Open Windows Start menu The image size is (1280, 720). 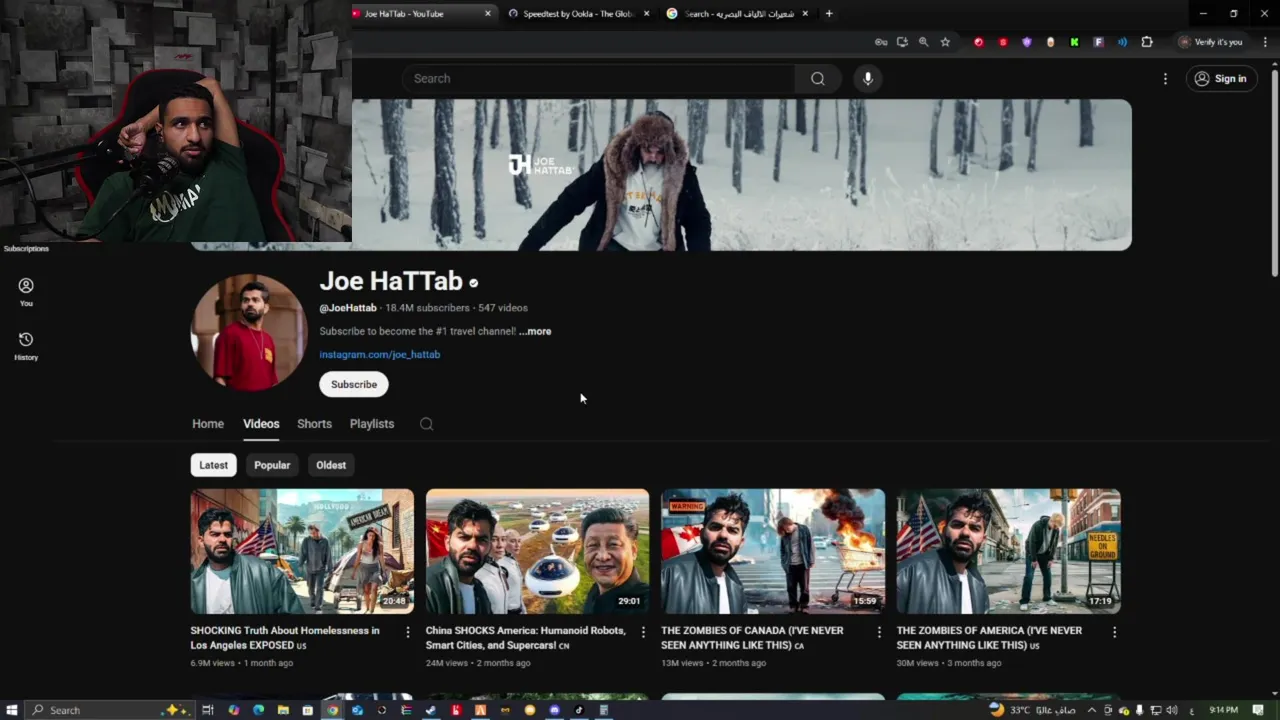click(12, 710)
